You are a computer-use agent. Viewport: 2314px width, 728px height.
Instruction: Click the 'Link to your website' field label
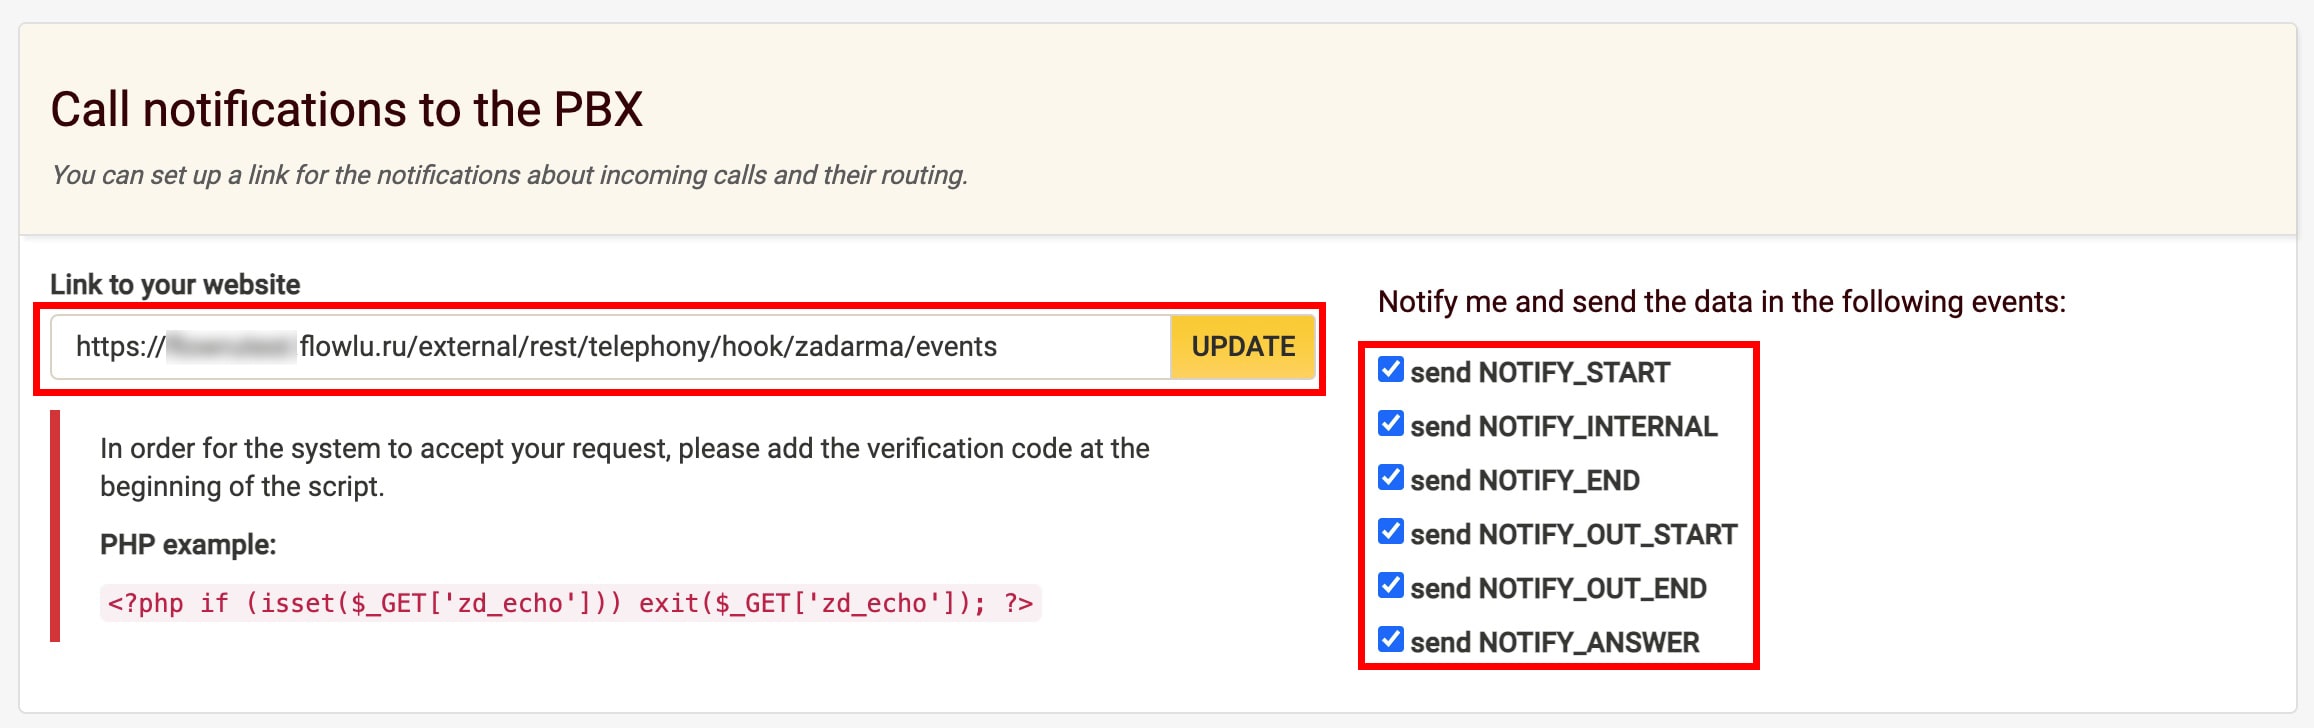click(175, 285)
